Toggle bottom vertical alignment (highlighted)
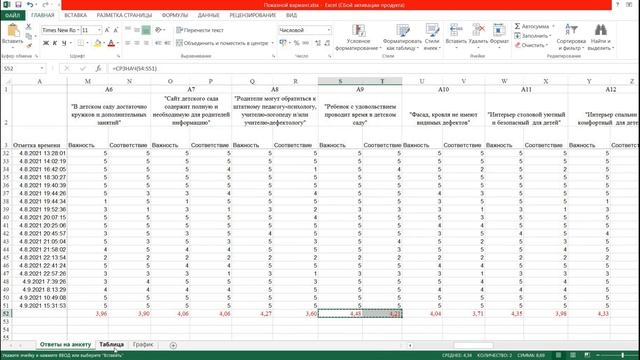This screenshot has height=360, width=640. (x=146, y=30)
